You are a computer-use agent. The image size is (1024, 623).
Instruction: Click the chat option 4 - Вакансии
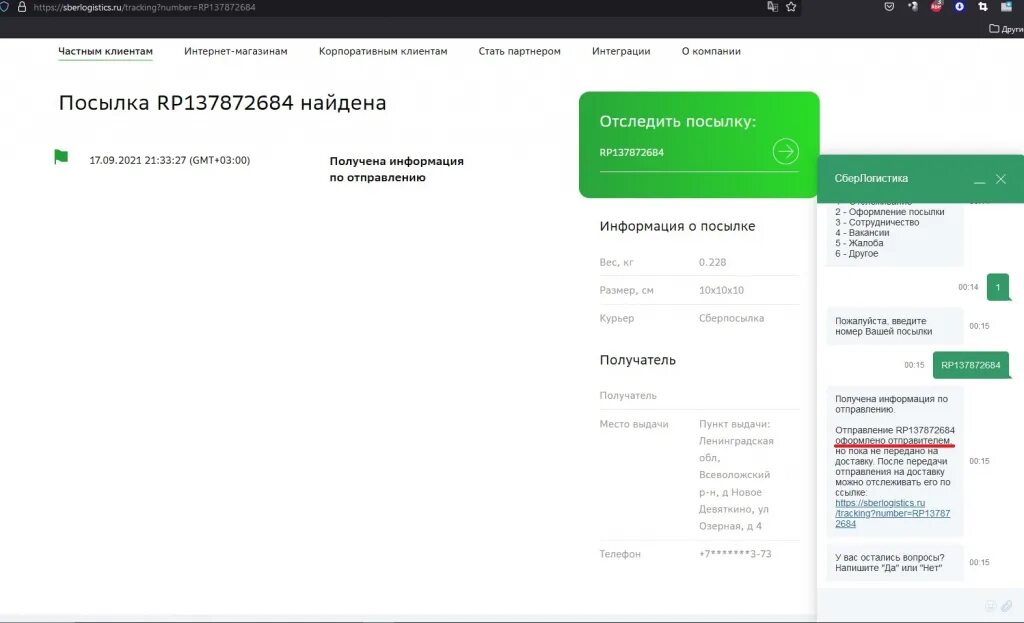tap(862, 232)
